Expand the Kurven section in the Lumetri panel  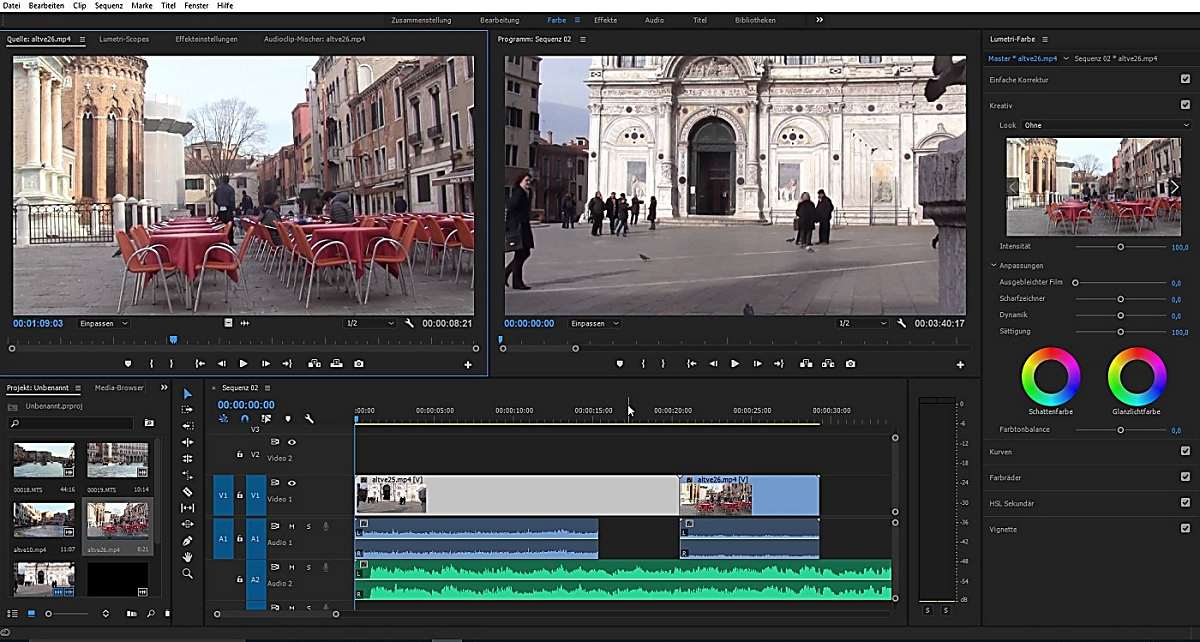pyautogui.click(x=1000, y=451)
